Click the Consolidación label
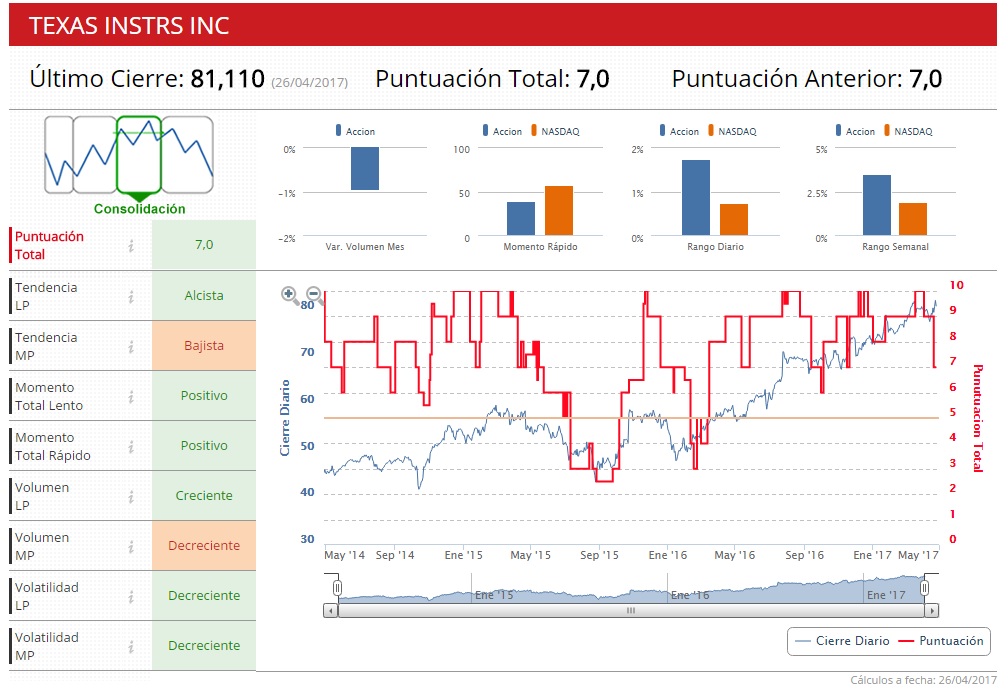 point(140,209)
